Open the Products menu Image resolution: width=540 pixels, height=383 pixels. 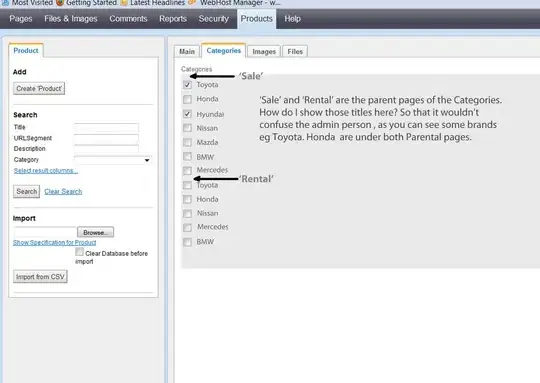tap(257, 19)
